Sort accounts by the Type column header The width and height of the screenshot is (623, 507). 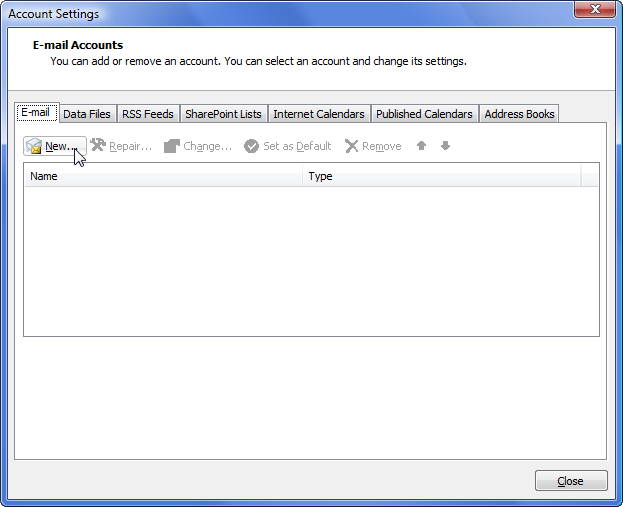point(440,176)
